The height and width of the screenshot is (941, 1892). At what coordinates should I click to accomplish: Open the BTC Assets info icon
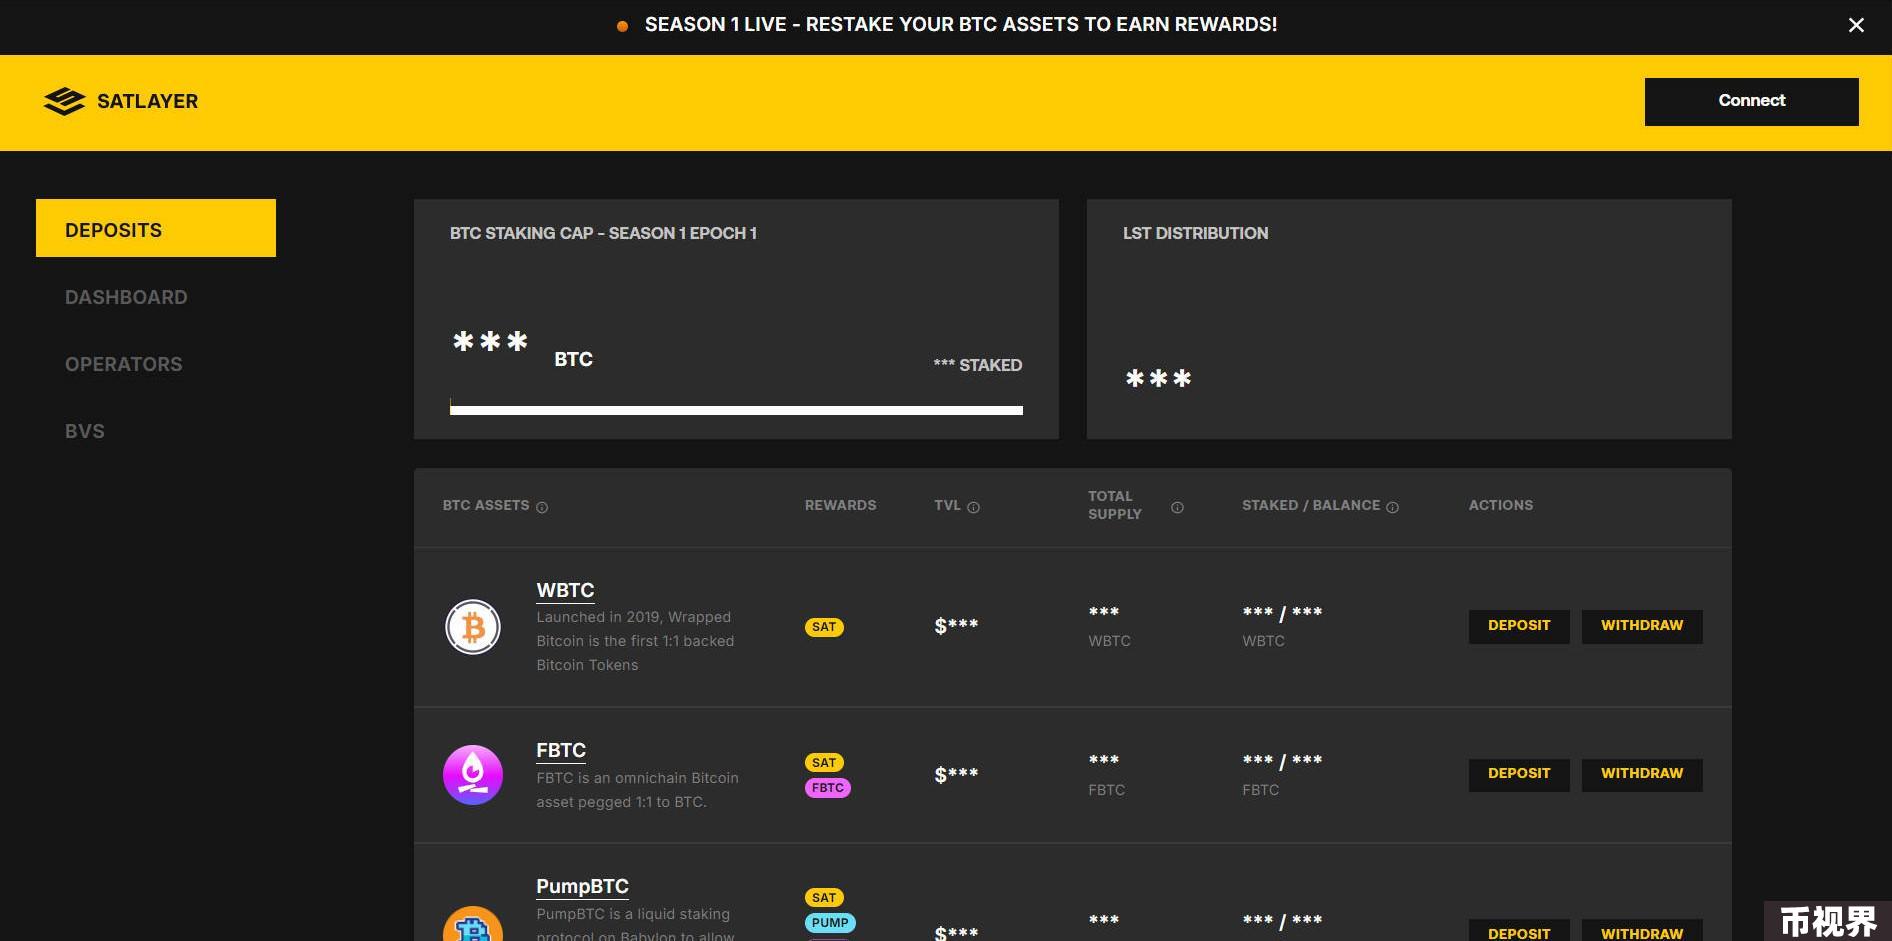point(542,507)
